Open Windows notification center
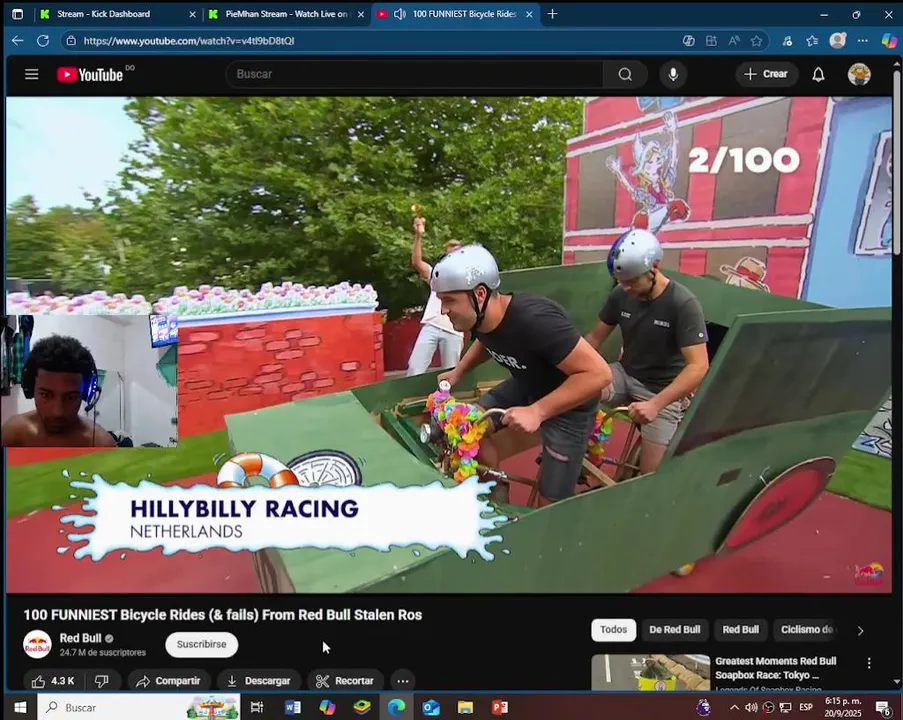 883,707
